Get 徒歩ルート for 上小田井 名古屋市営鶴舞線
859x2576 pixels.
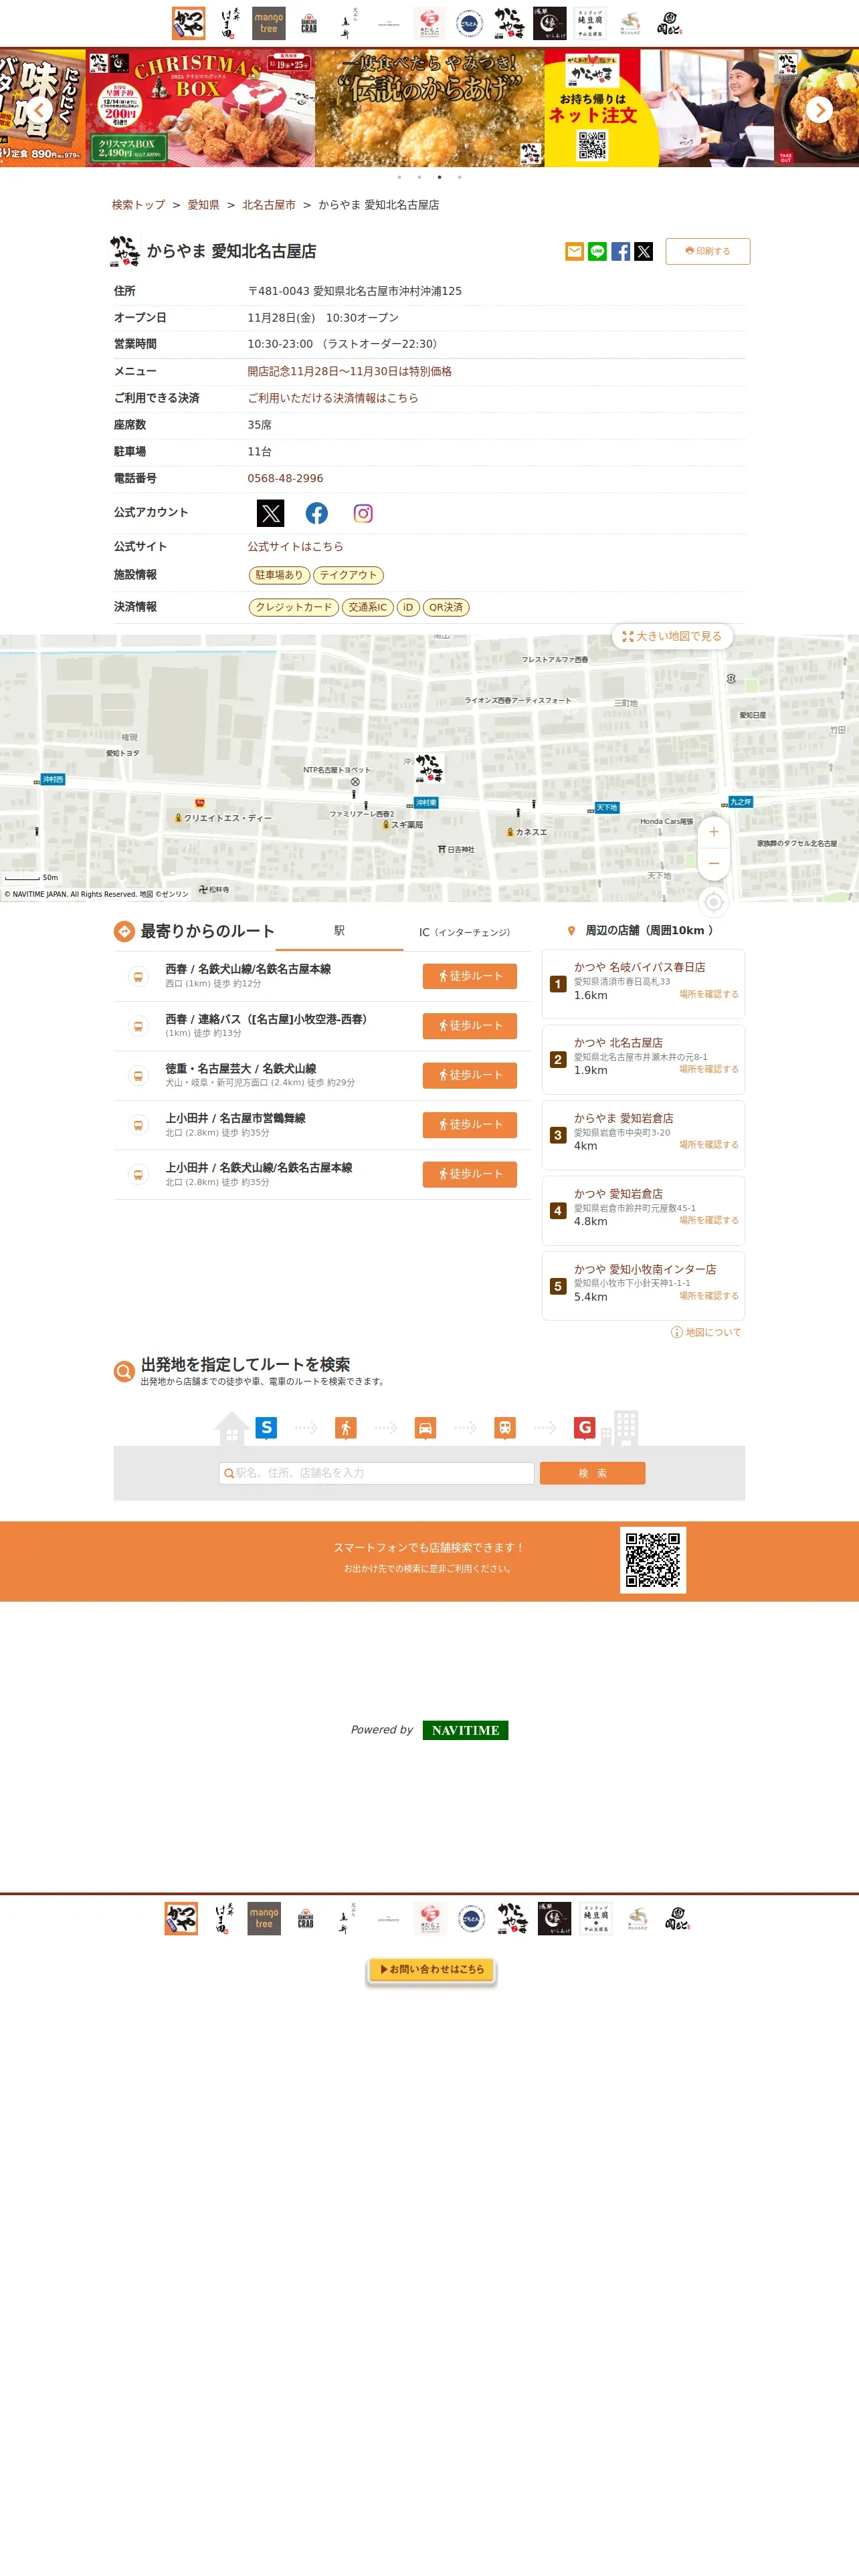point(469,1125)
